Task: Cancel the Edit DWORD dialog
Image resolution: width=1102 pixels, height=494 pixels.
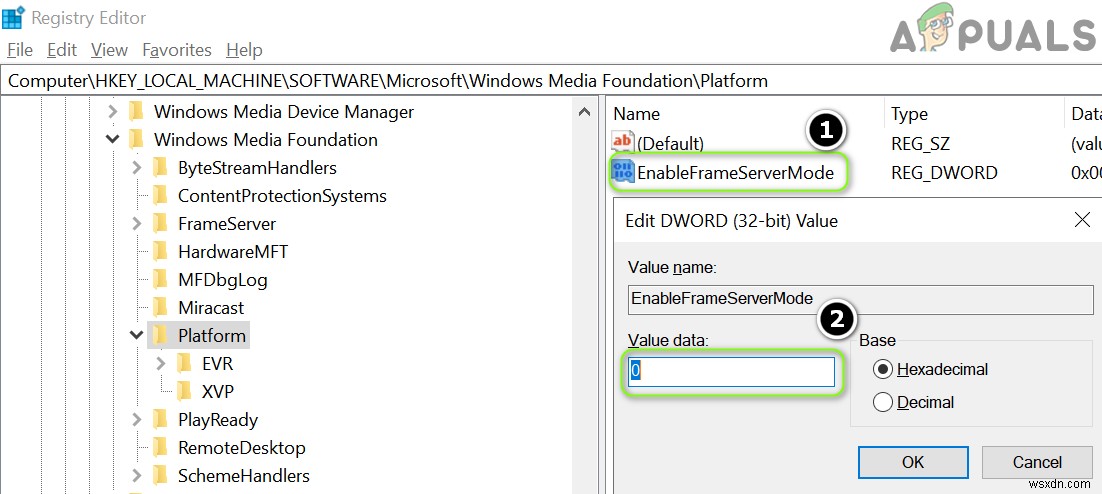Action: pyautogui.click(x=1036, y=462)
